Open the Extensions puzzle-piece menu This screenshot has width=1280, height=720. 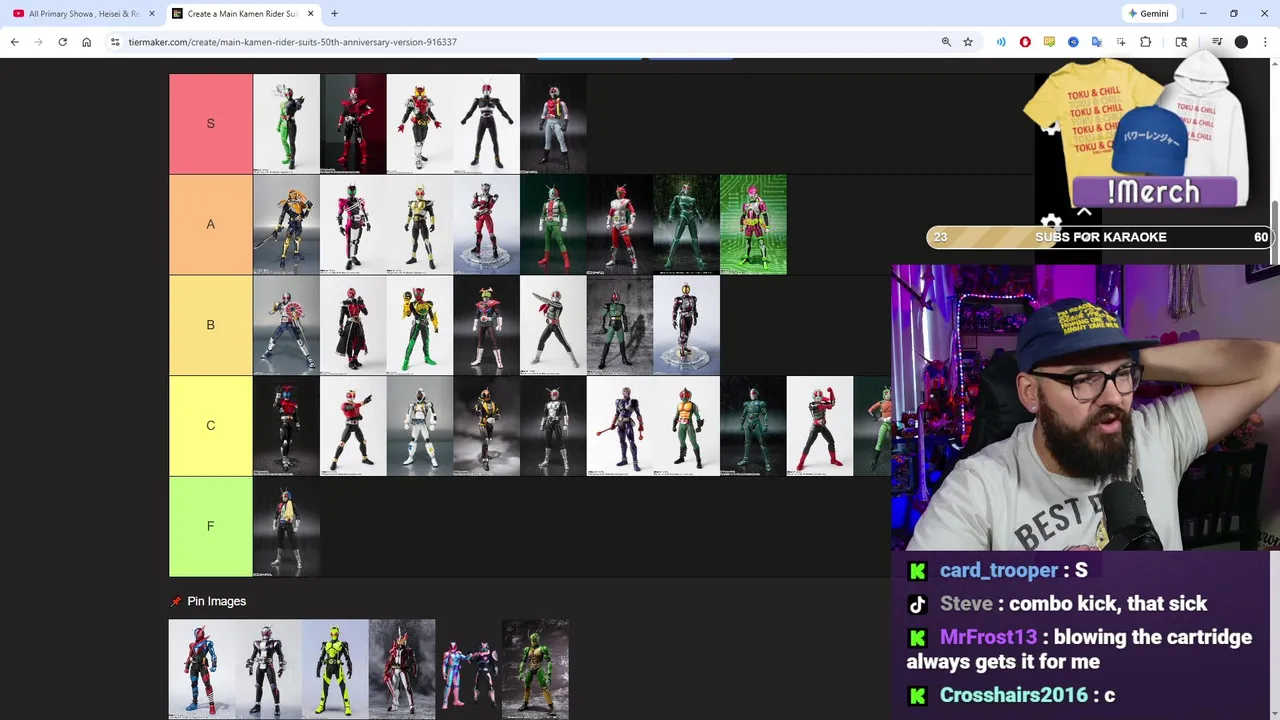click(1146, 42)
